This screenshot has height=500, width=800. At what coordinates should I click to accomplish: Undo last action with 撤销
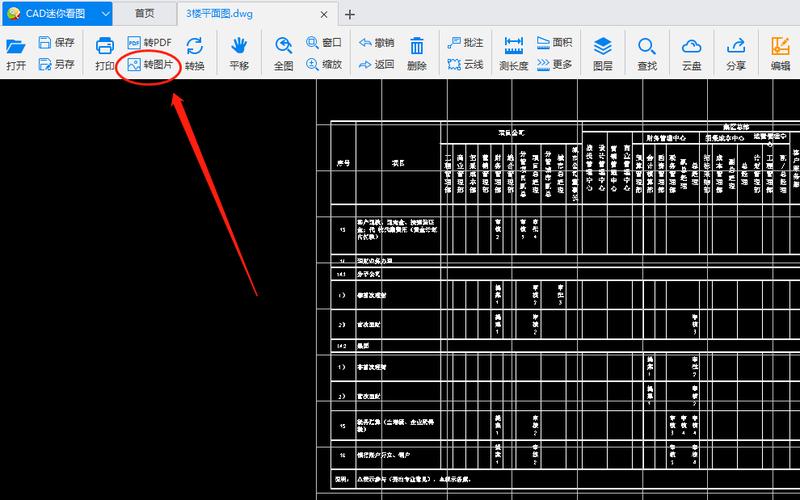(377, 43)
